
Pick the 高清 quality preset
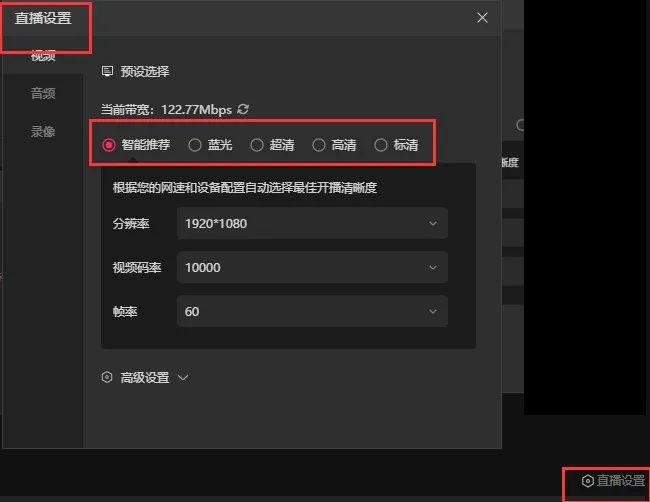(x=319, y=145)
